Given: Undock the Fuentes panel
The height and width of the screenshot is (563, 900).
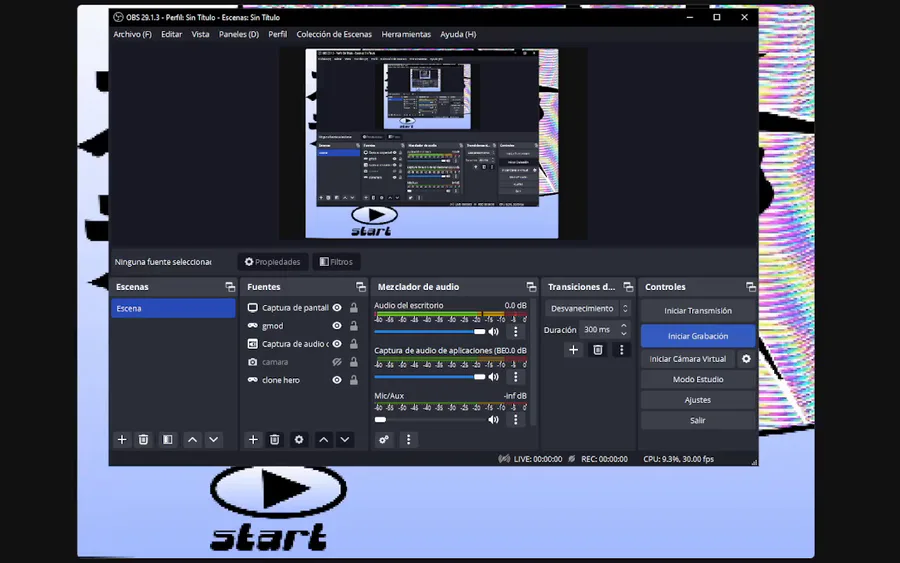Looking at the screenshot, I should 360,287.
